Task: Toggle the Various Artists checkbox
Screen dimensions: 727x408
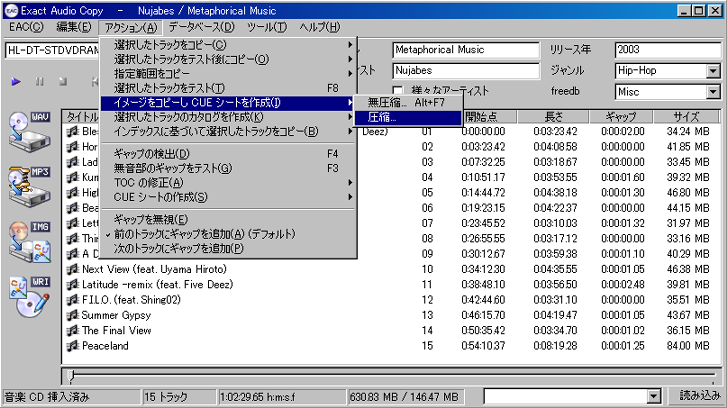Action: pyautogui.click(x=397, y=90)
